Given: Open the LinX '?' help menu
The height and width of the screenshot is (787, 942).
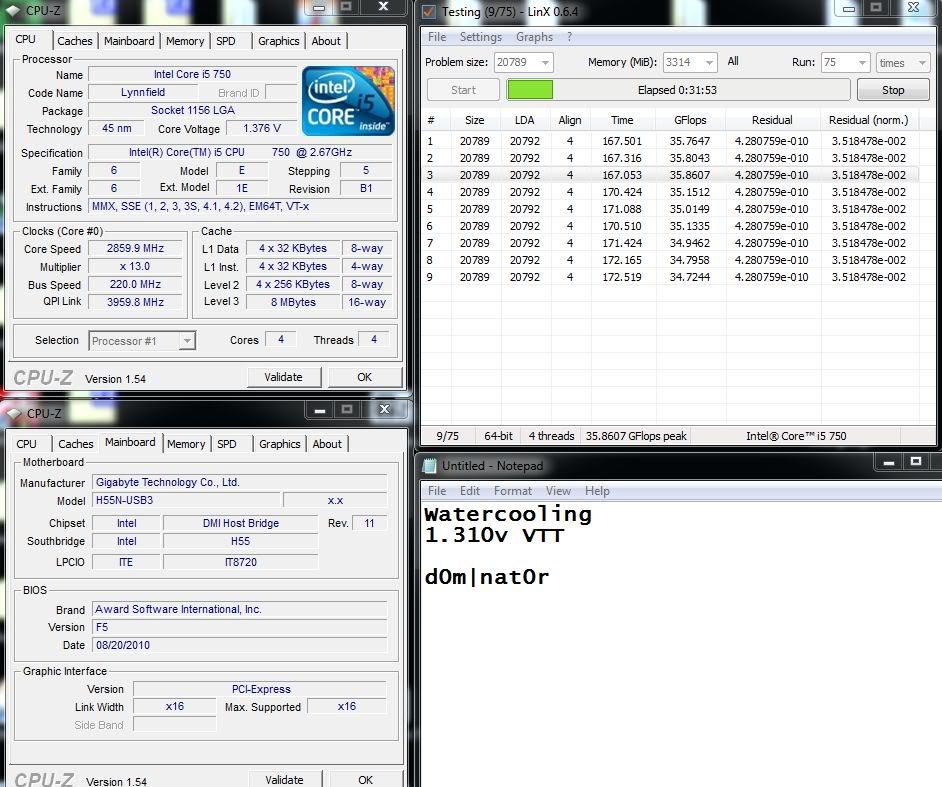Looking at the screenshot, I should pos(570,37).
